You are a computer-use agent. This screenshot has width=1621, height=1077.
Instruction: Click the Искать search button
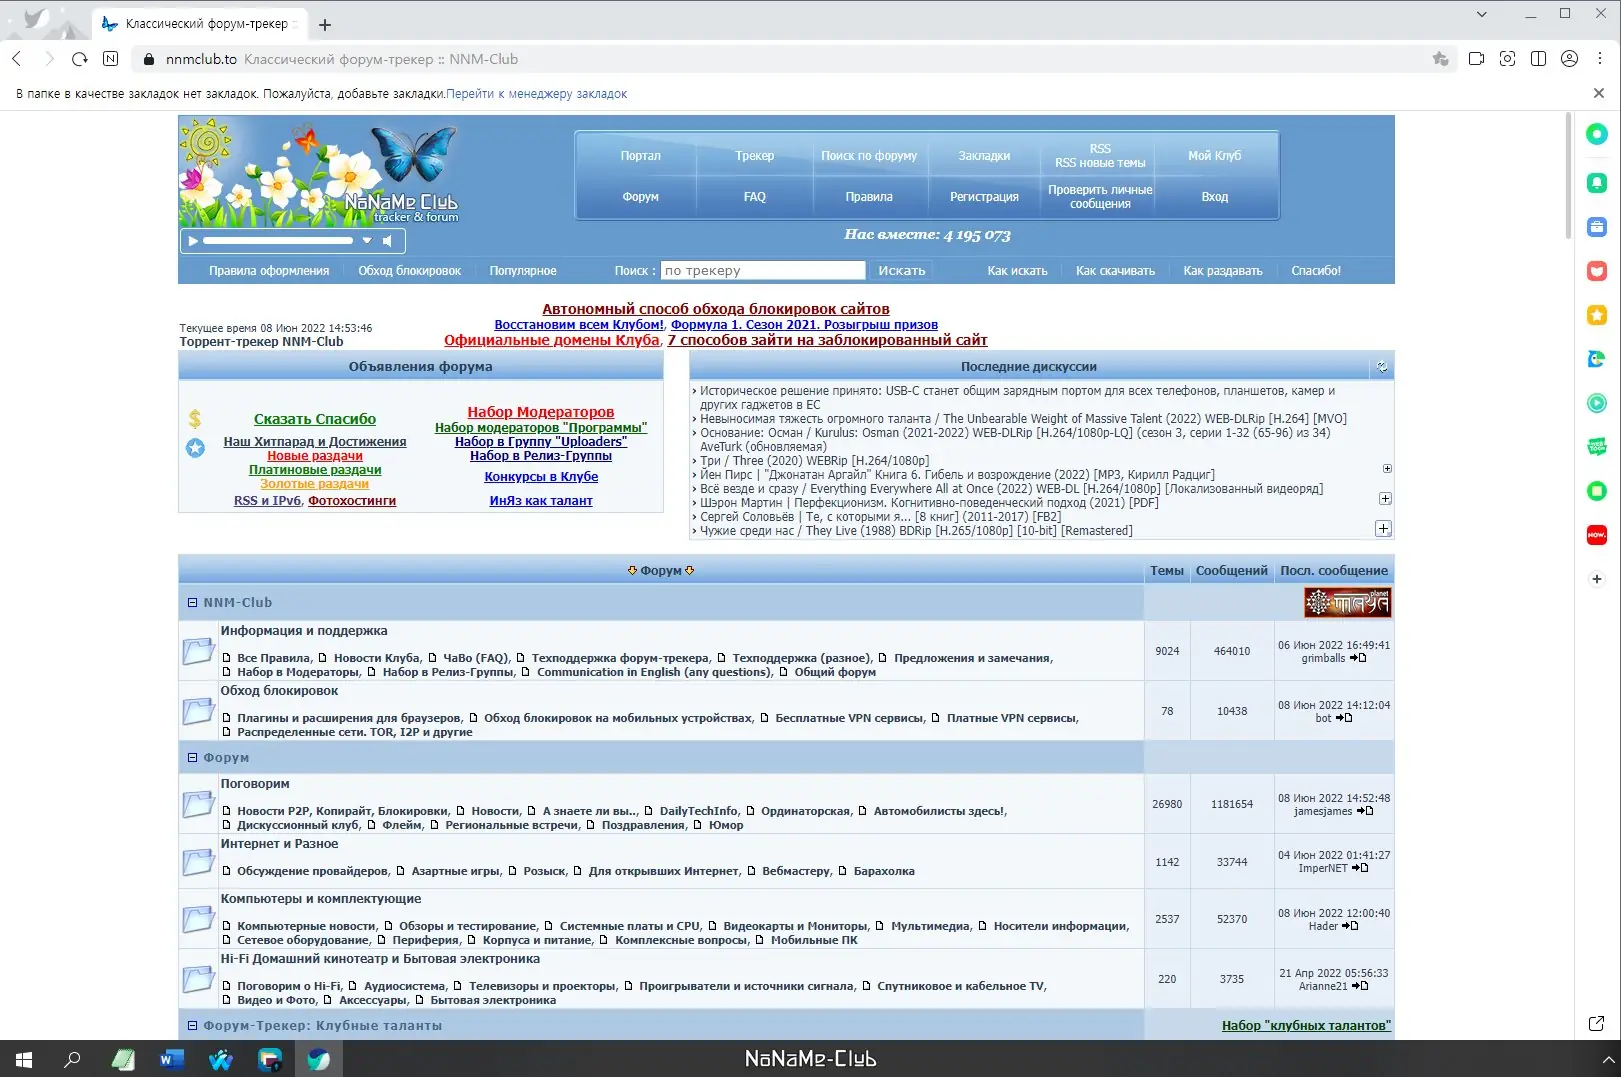pyautogui.click(x=902, y=271)
